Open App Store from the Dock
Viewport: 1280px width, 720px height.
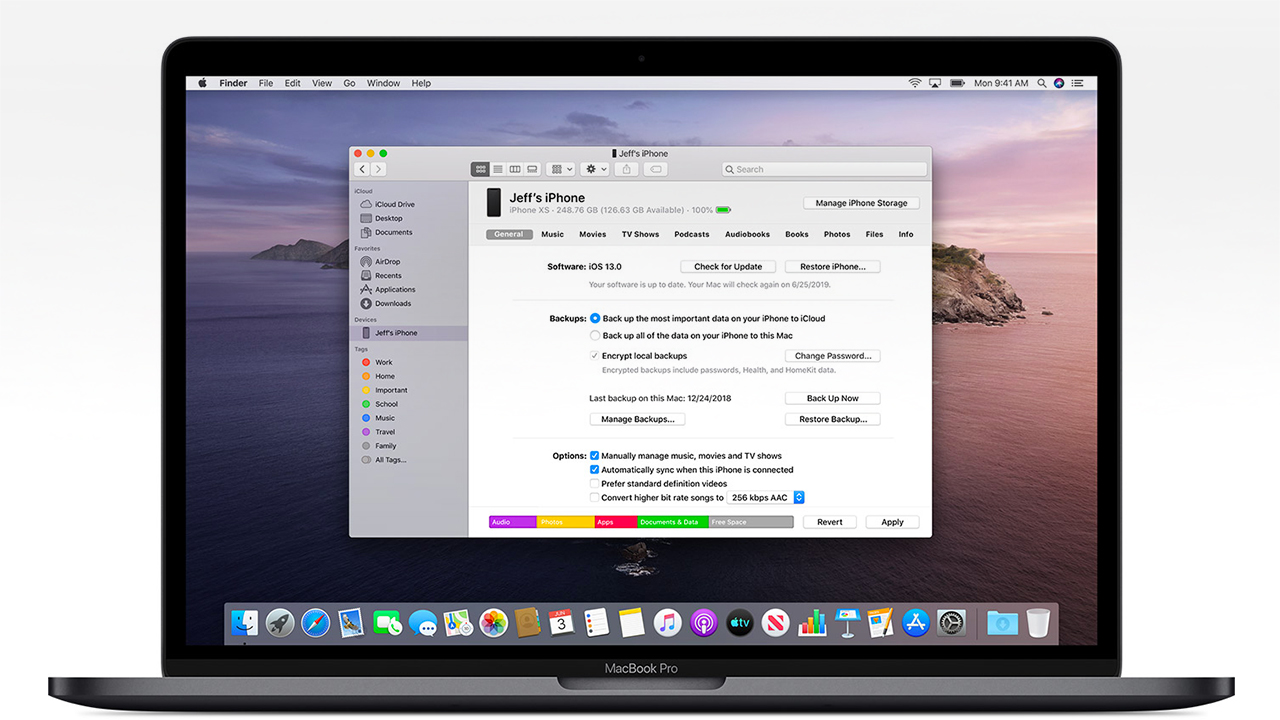(x=916, y=623)
